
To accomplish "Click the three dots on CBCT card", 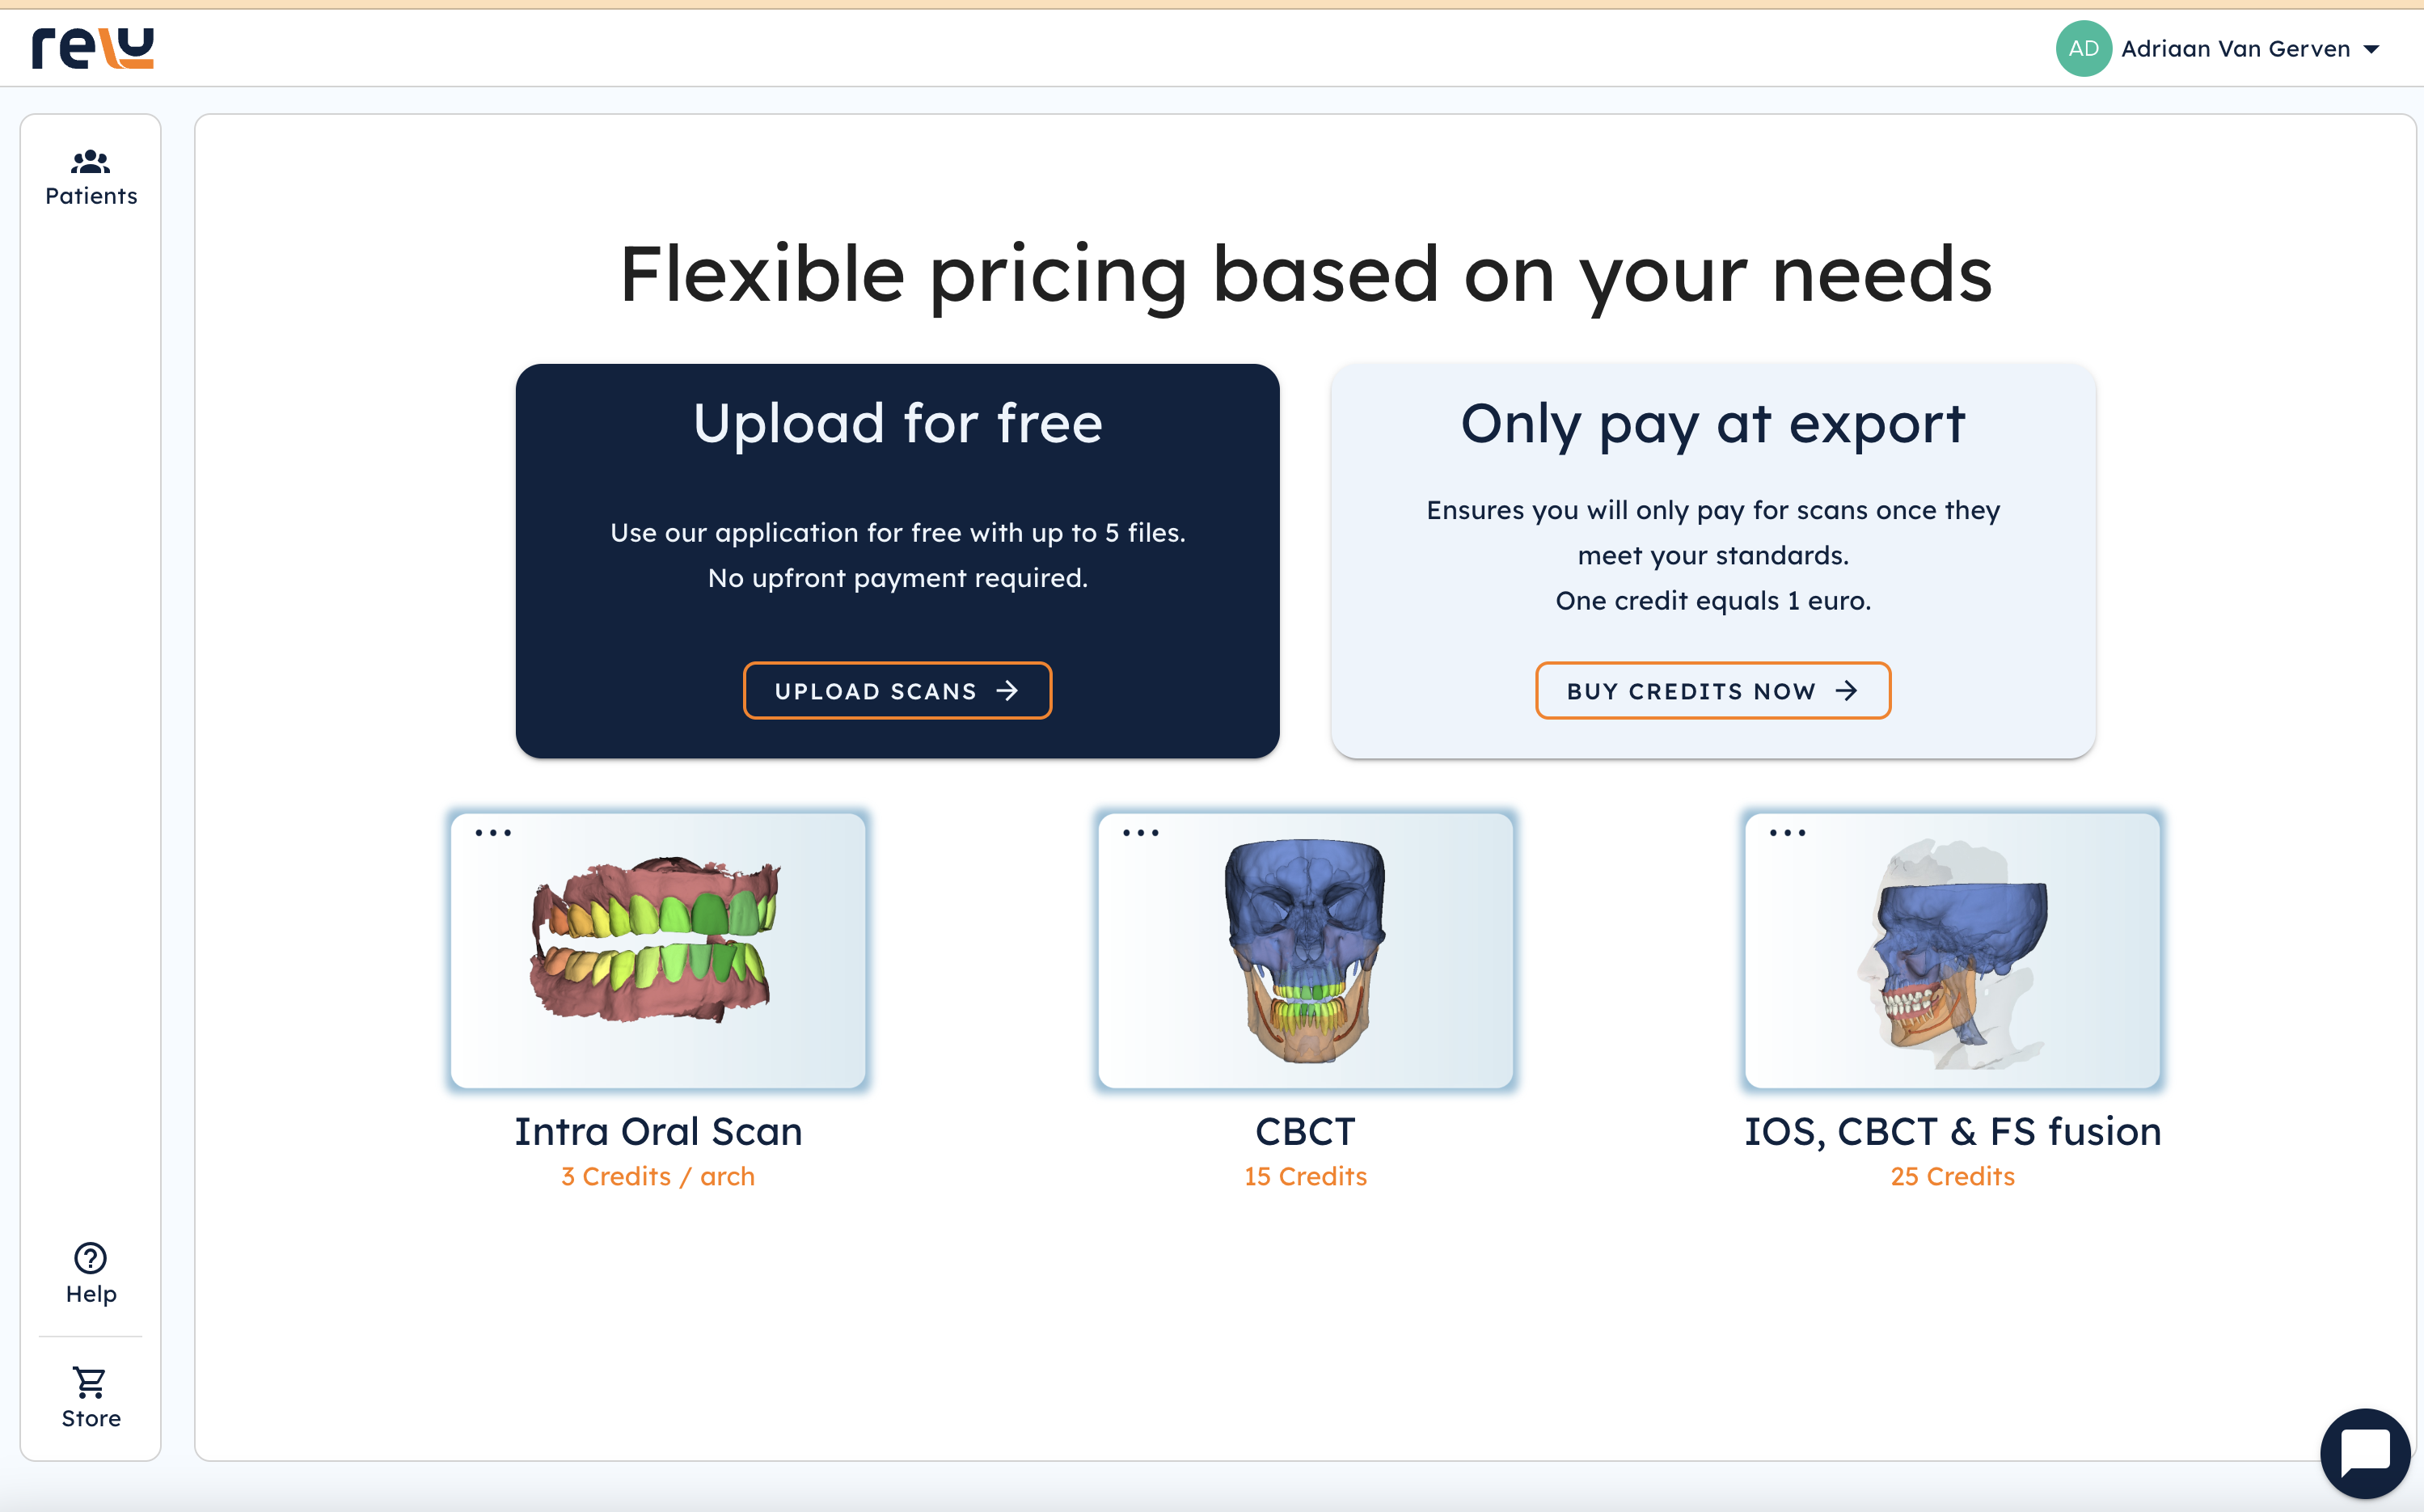I will click(x=1140, y=833).
